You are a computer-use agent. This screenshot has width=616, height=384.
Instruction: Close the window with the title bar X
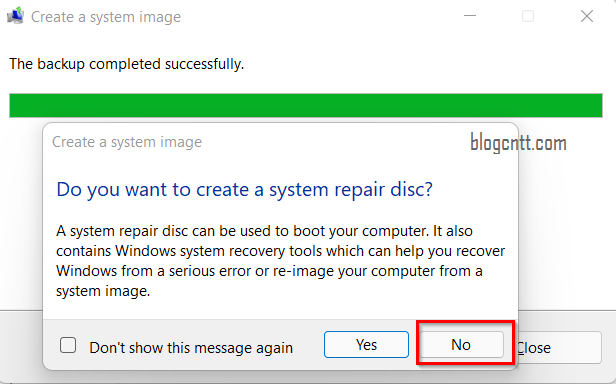point(587,16)
